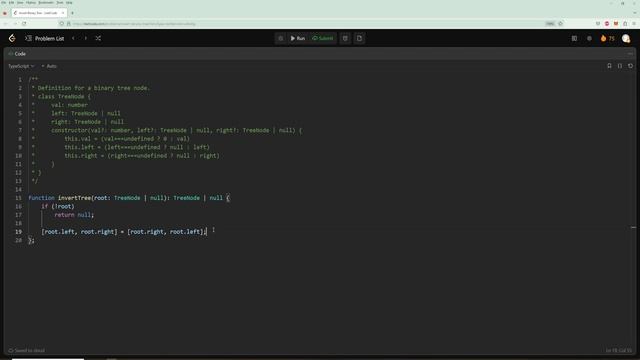
Task: Click Saved to cloud status indicator
Action: [27, 351]
